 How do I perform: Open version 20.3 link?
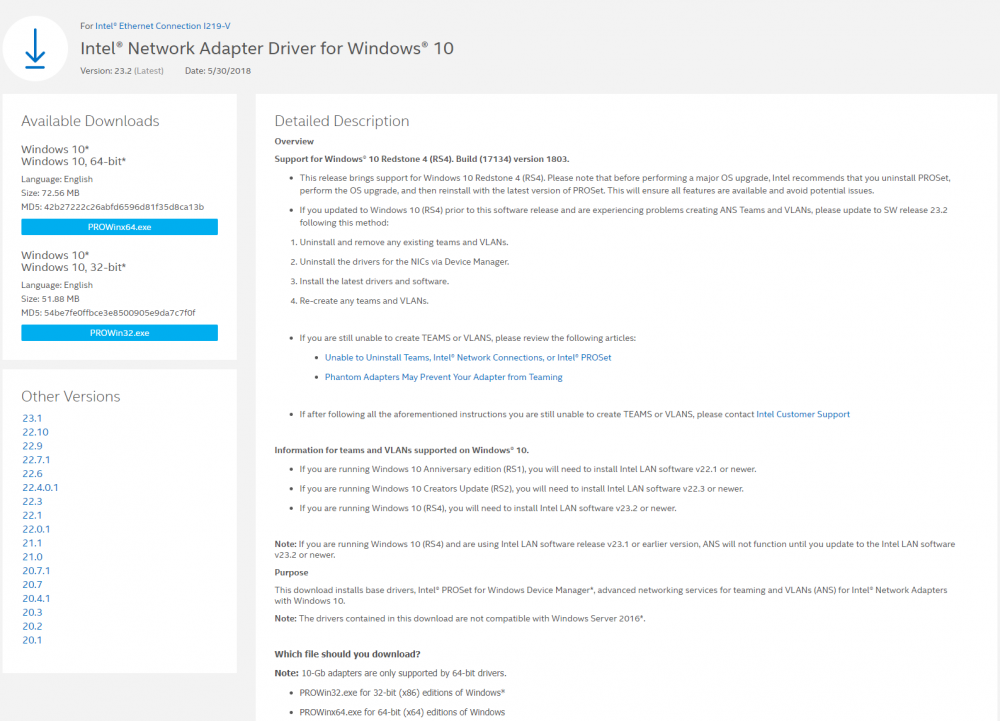[32, 613]
